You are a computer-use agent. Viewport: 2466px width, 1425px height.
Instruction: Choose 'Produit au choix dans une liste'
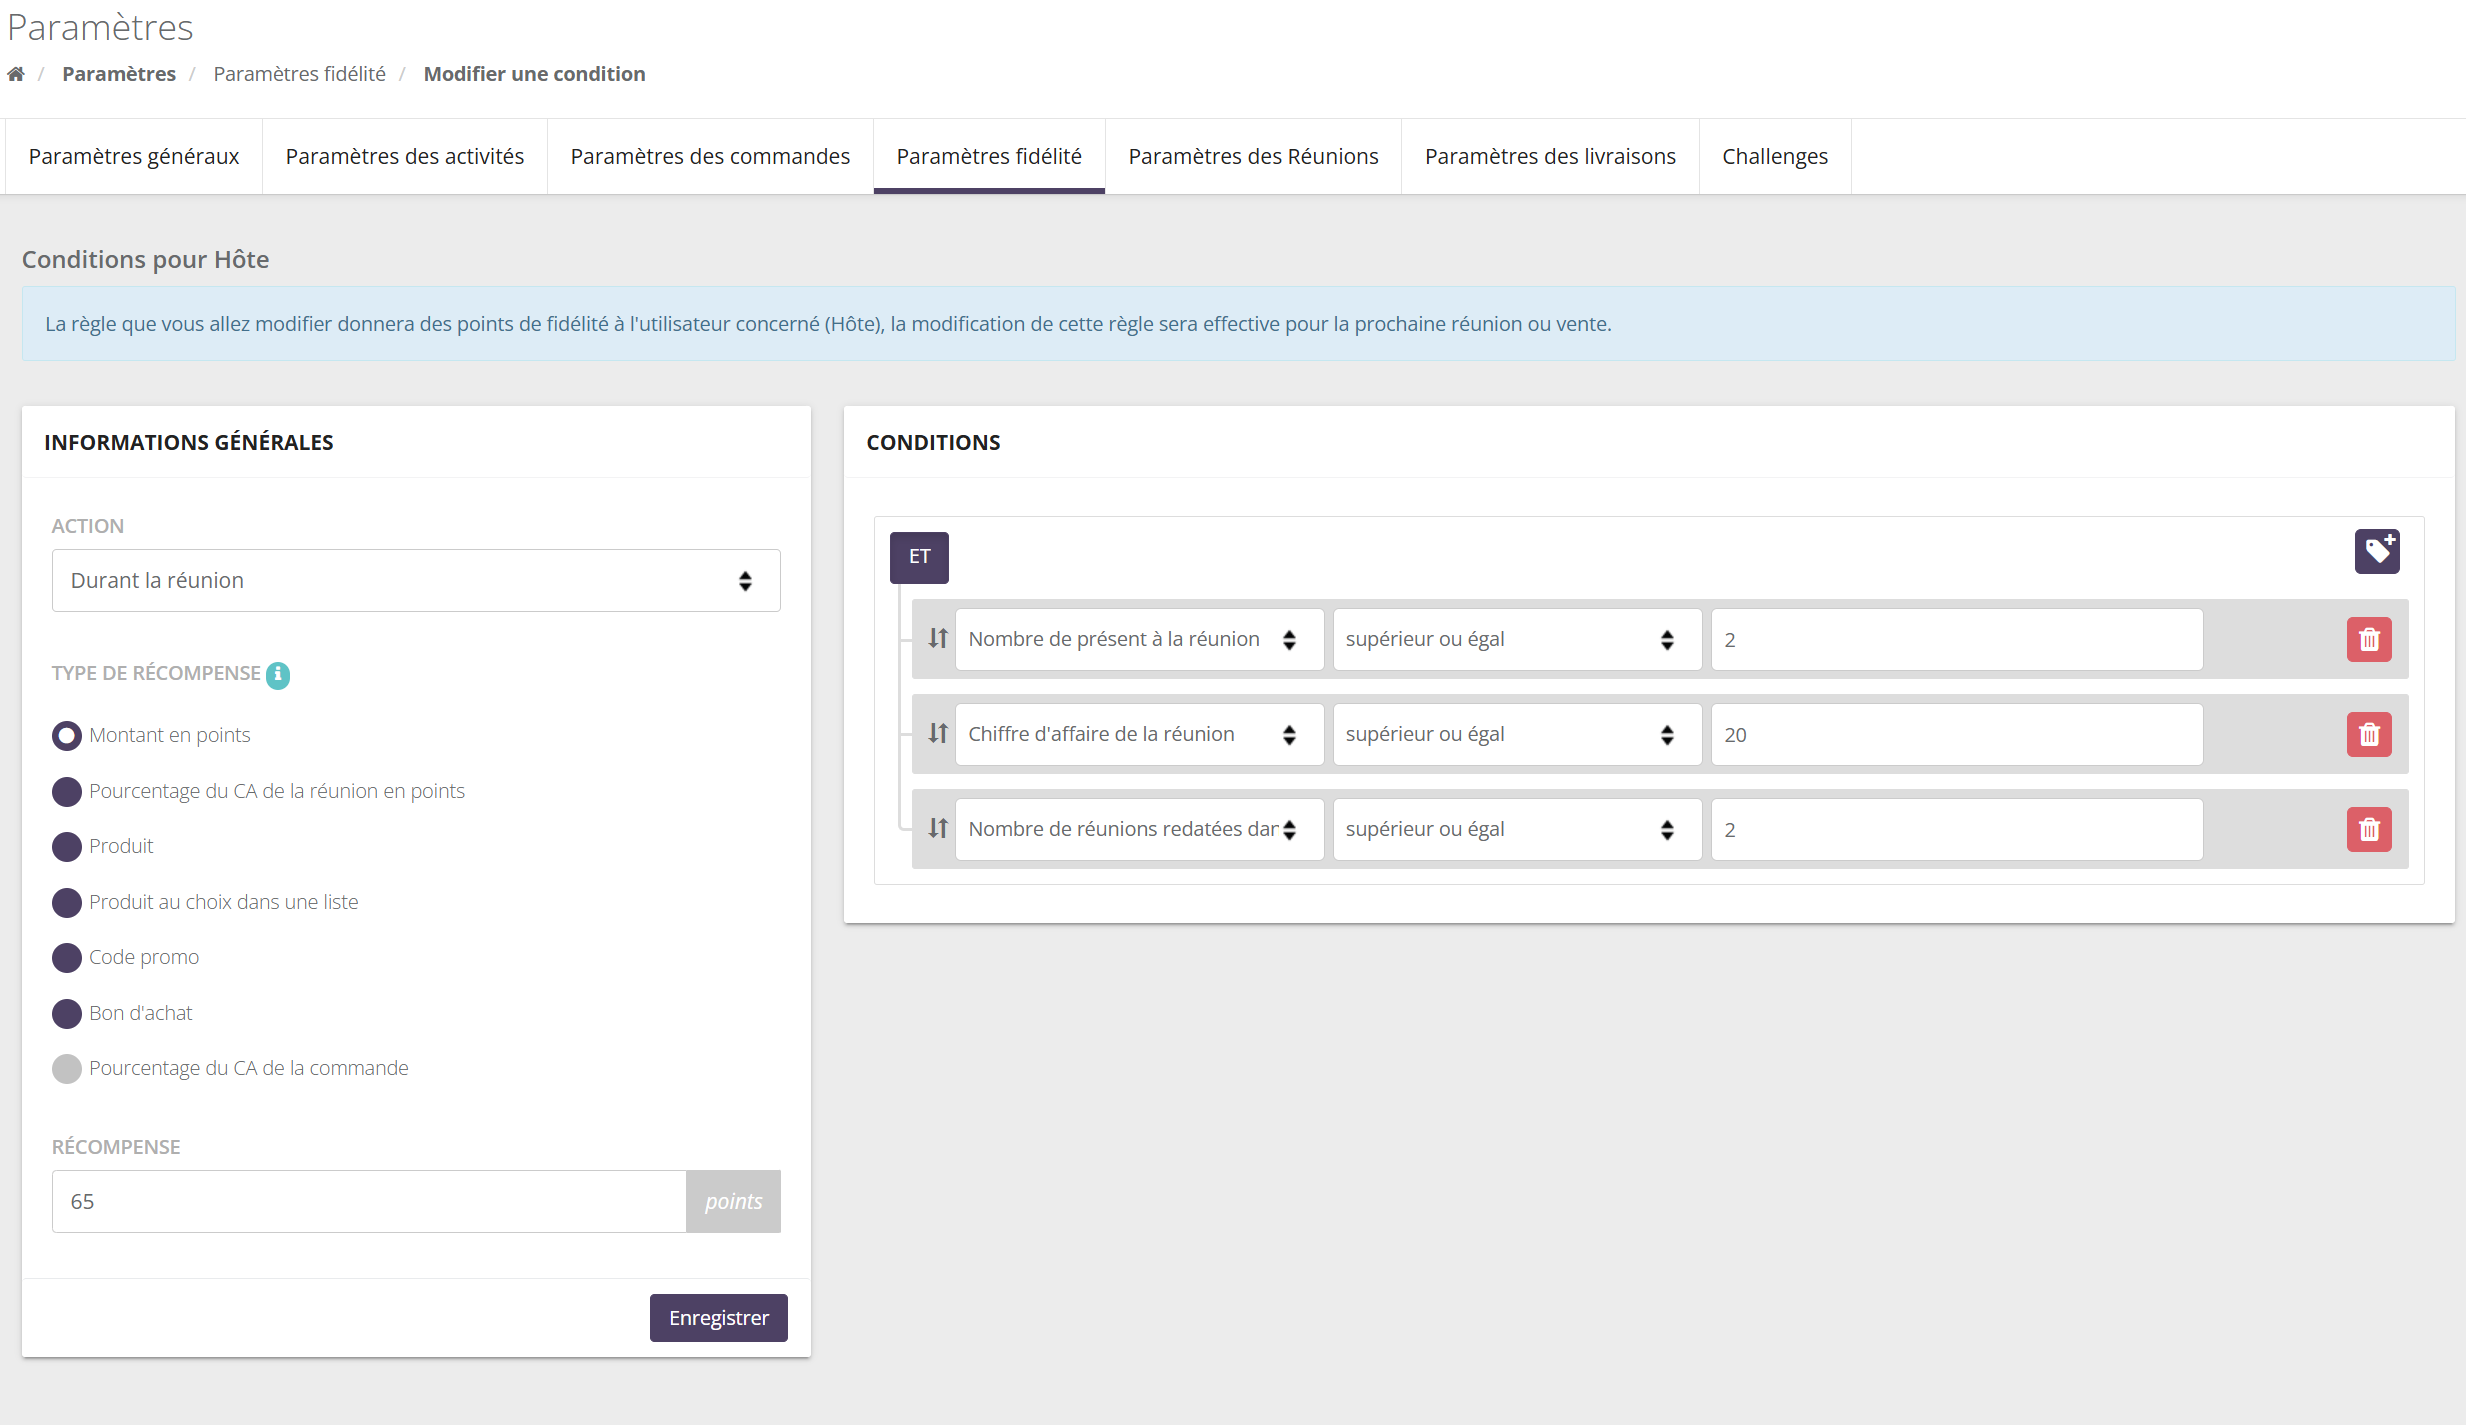pyautogui.click(x=66, y=903)
